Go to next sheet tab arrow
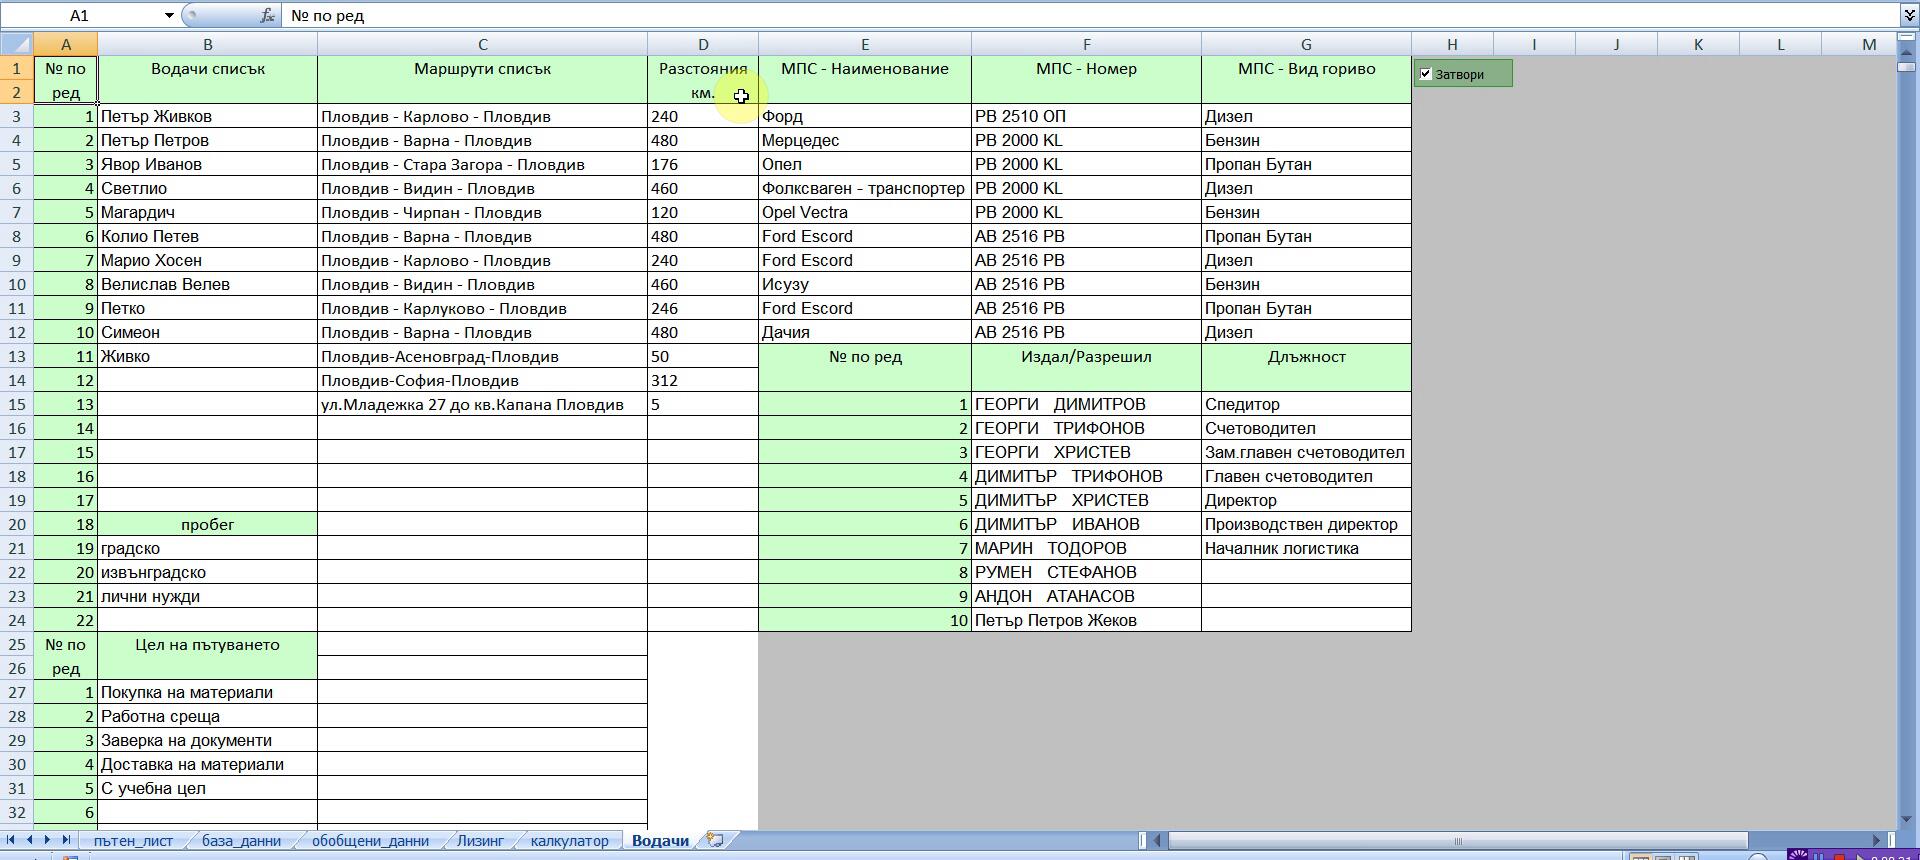The image size is (1920, 860). point(47,840)
